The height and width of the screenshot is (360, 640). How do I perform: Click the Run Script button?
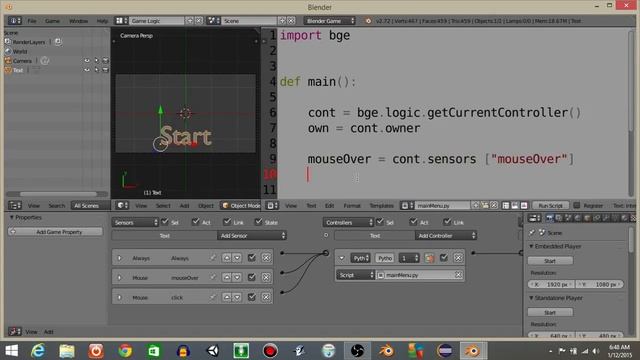pos(550,205)
